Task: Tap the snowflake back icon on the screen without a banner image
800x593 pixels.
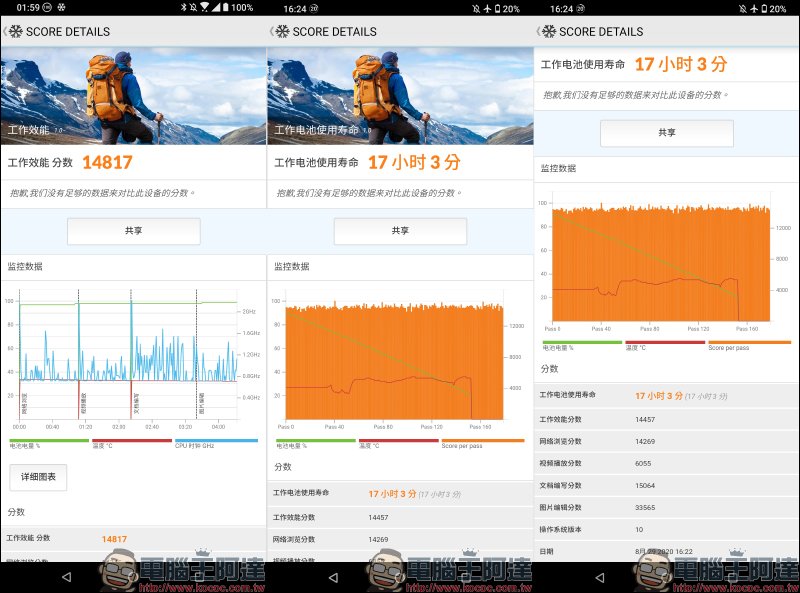Action: 549,32
